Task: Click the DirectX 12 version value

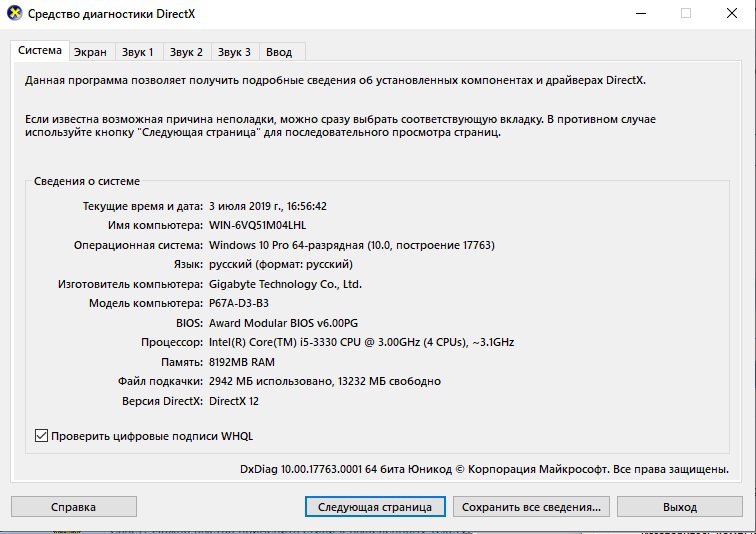Action: [234, 401]
